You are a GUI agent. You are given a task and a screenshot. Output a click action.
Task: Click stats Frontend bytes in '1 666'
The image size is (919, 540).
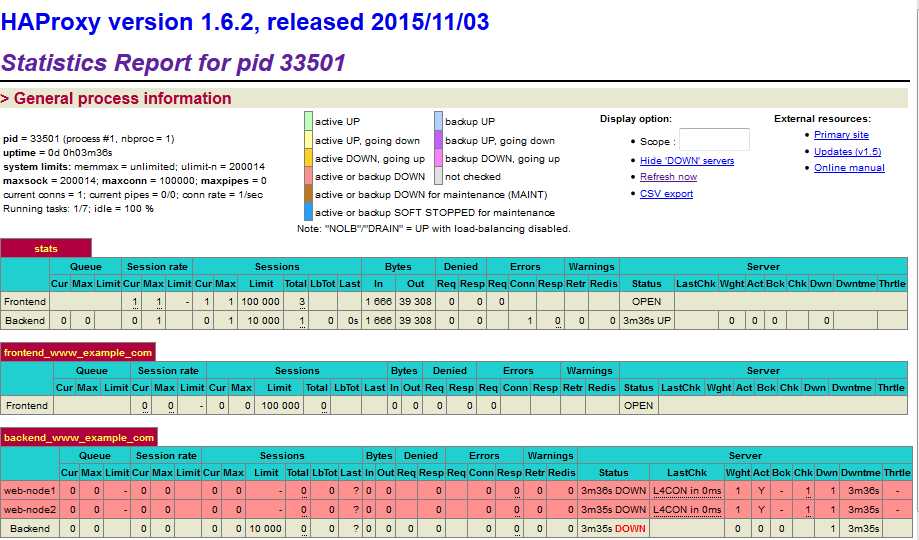(x=379, y=301)
